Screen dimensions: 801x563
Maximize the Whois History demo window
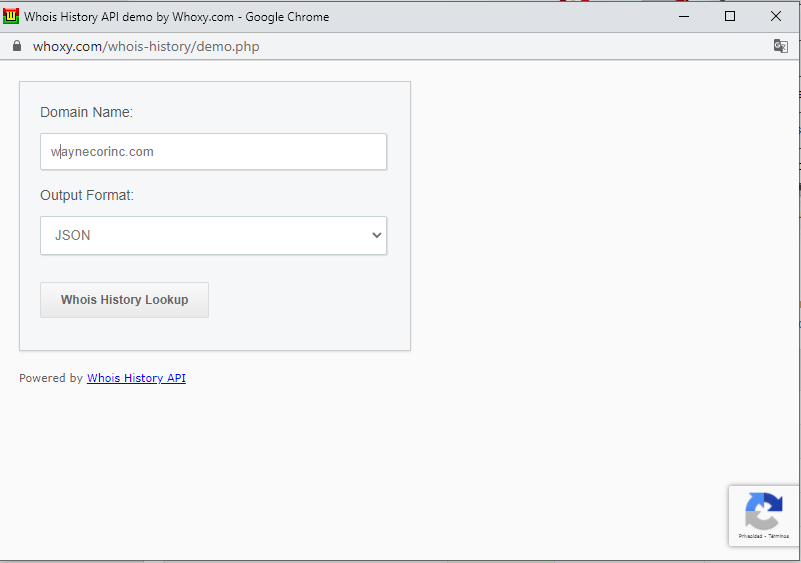730,16
